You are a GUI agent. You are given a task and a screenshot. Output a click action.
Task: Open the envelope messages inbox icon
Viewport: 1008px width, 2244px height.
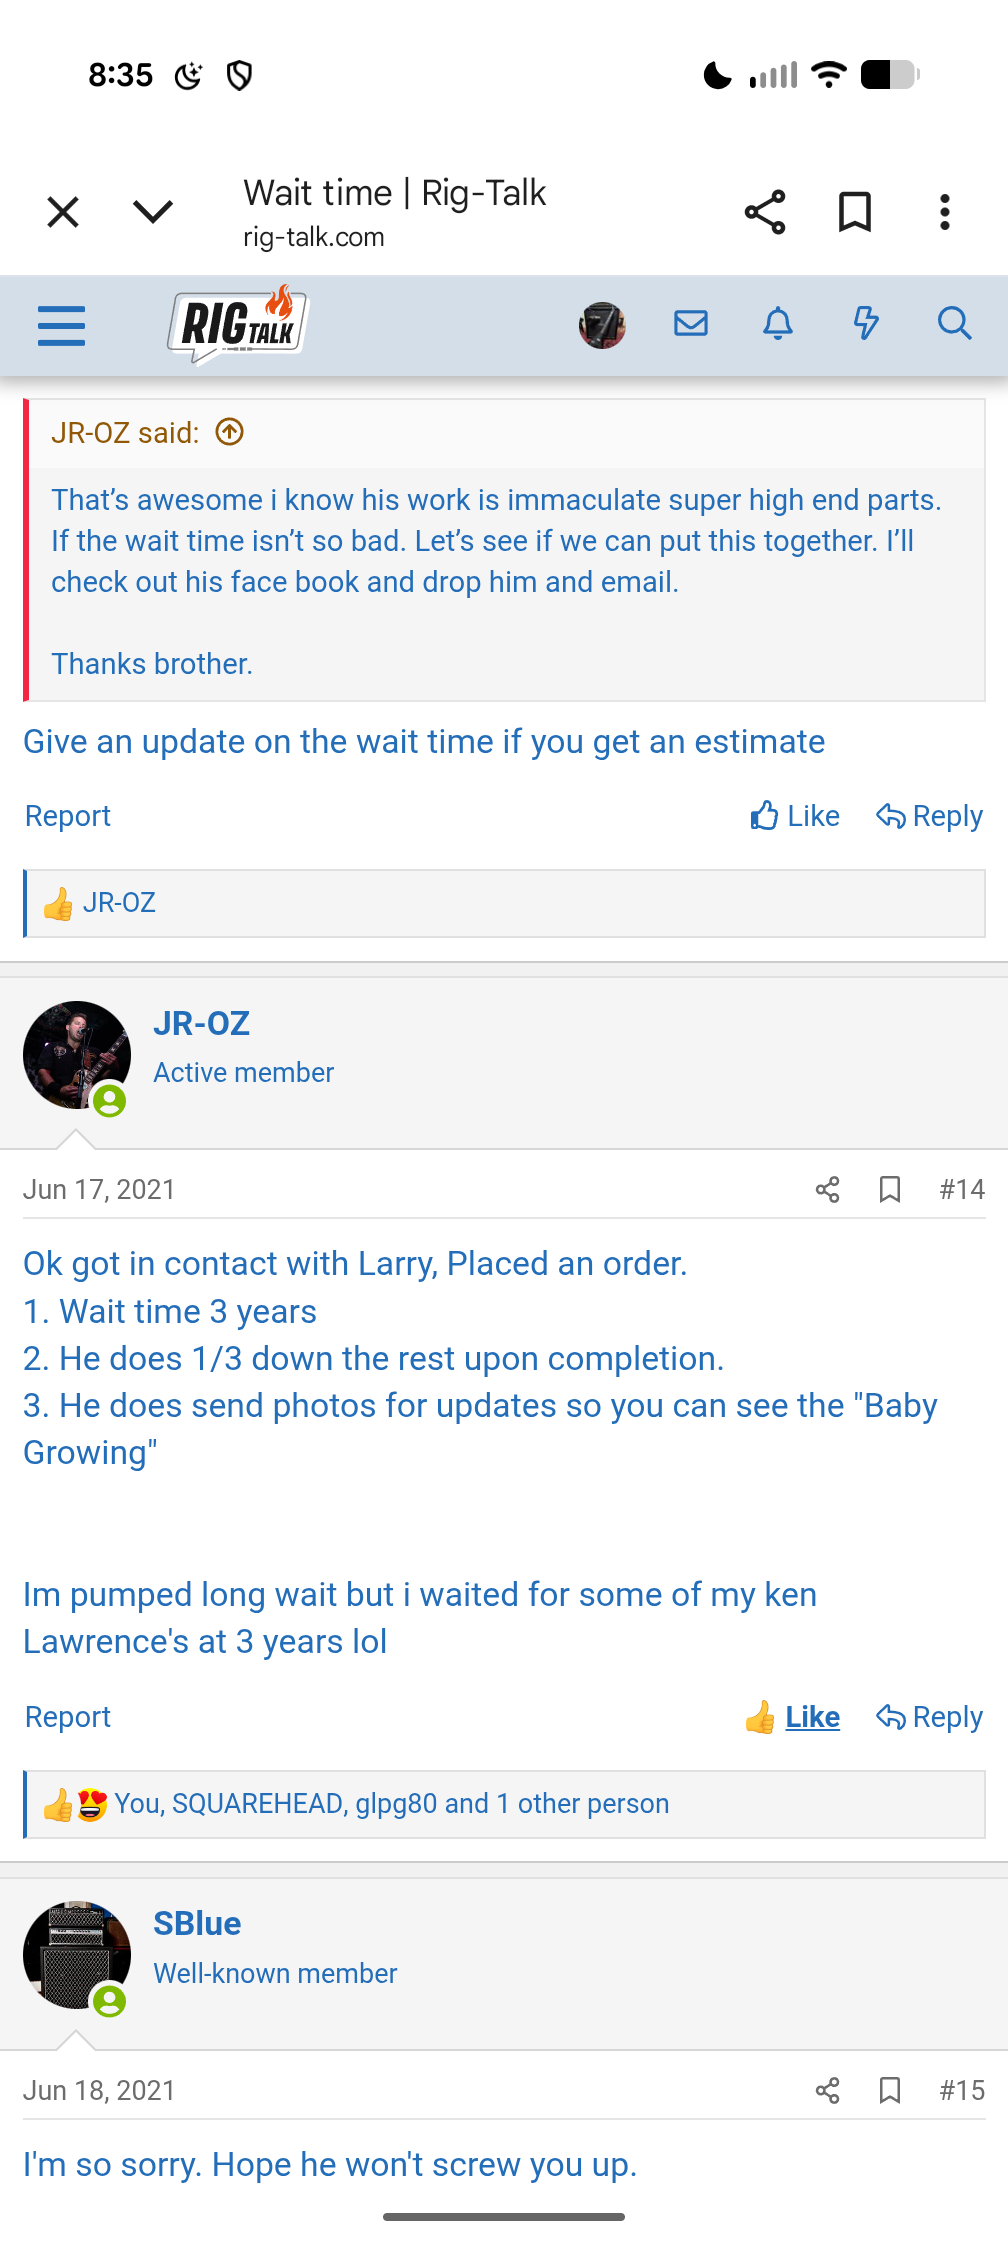690,323
